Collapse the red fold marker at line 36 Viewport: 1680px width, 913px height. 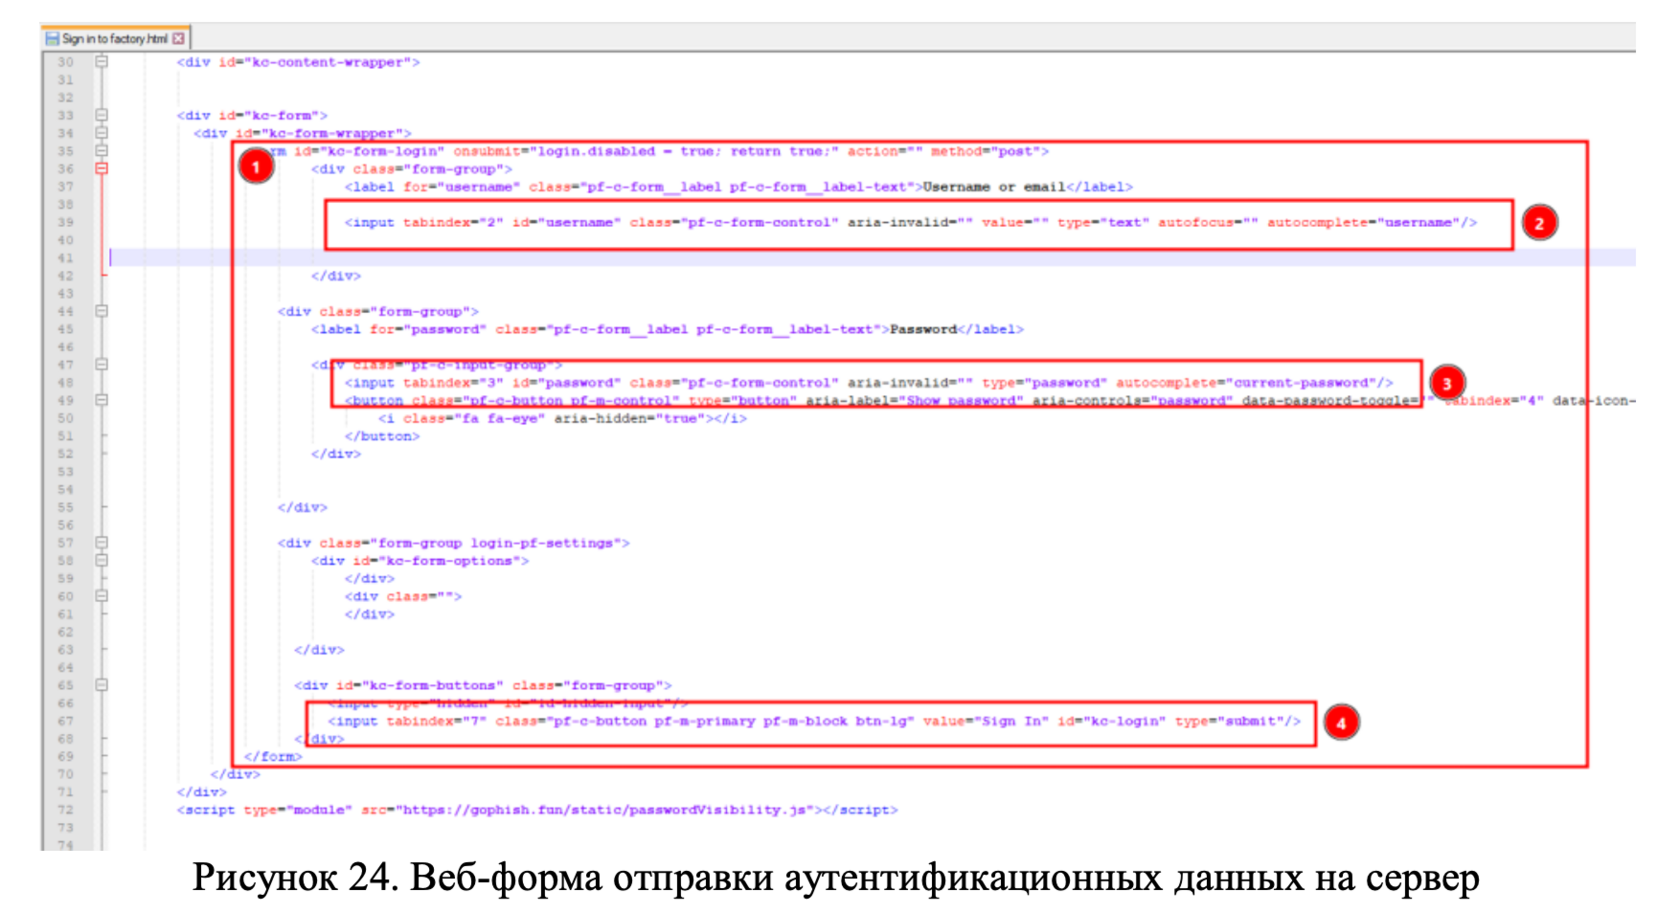(101, 169)
